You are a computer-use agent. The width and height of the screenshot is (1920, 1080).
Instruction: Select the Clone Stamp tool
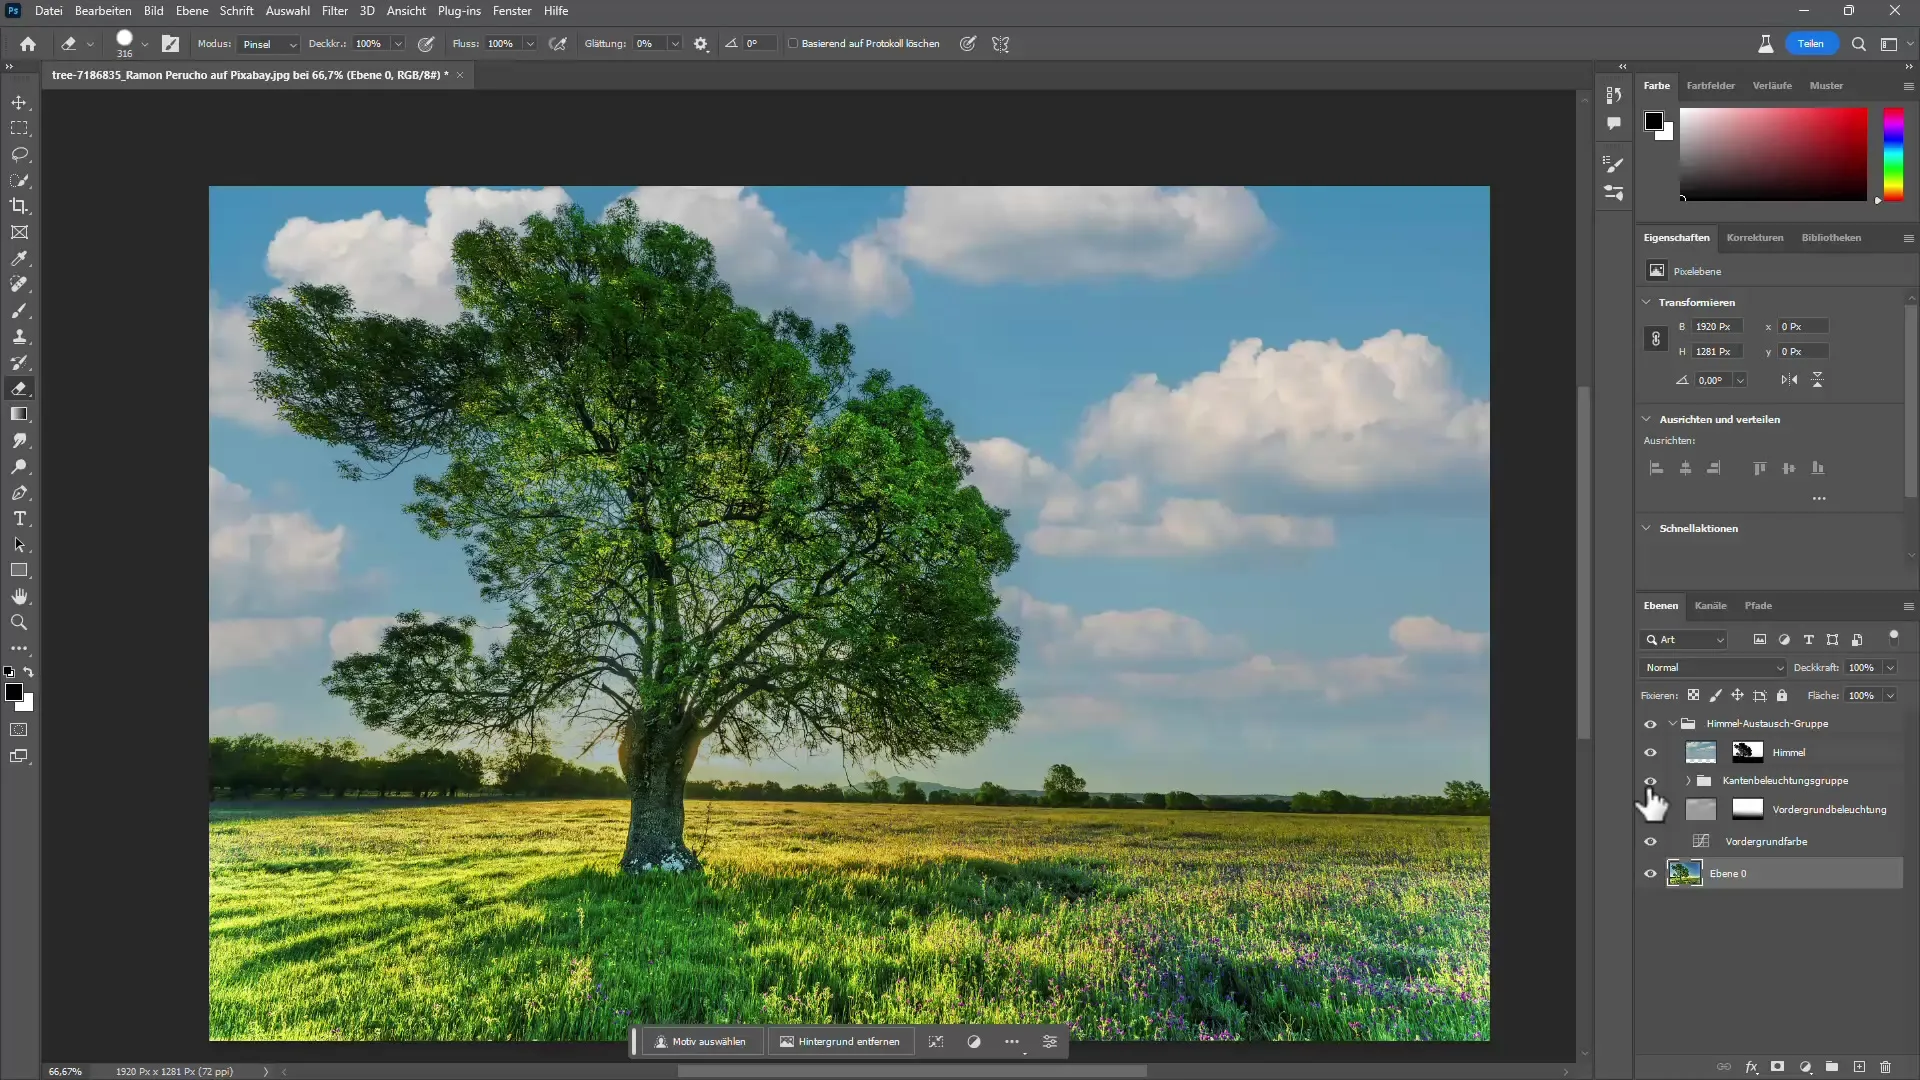pos(18,336)
